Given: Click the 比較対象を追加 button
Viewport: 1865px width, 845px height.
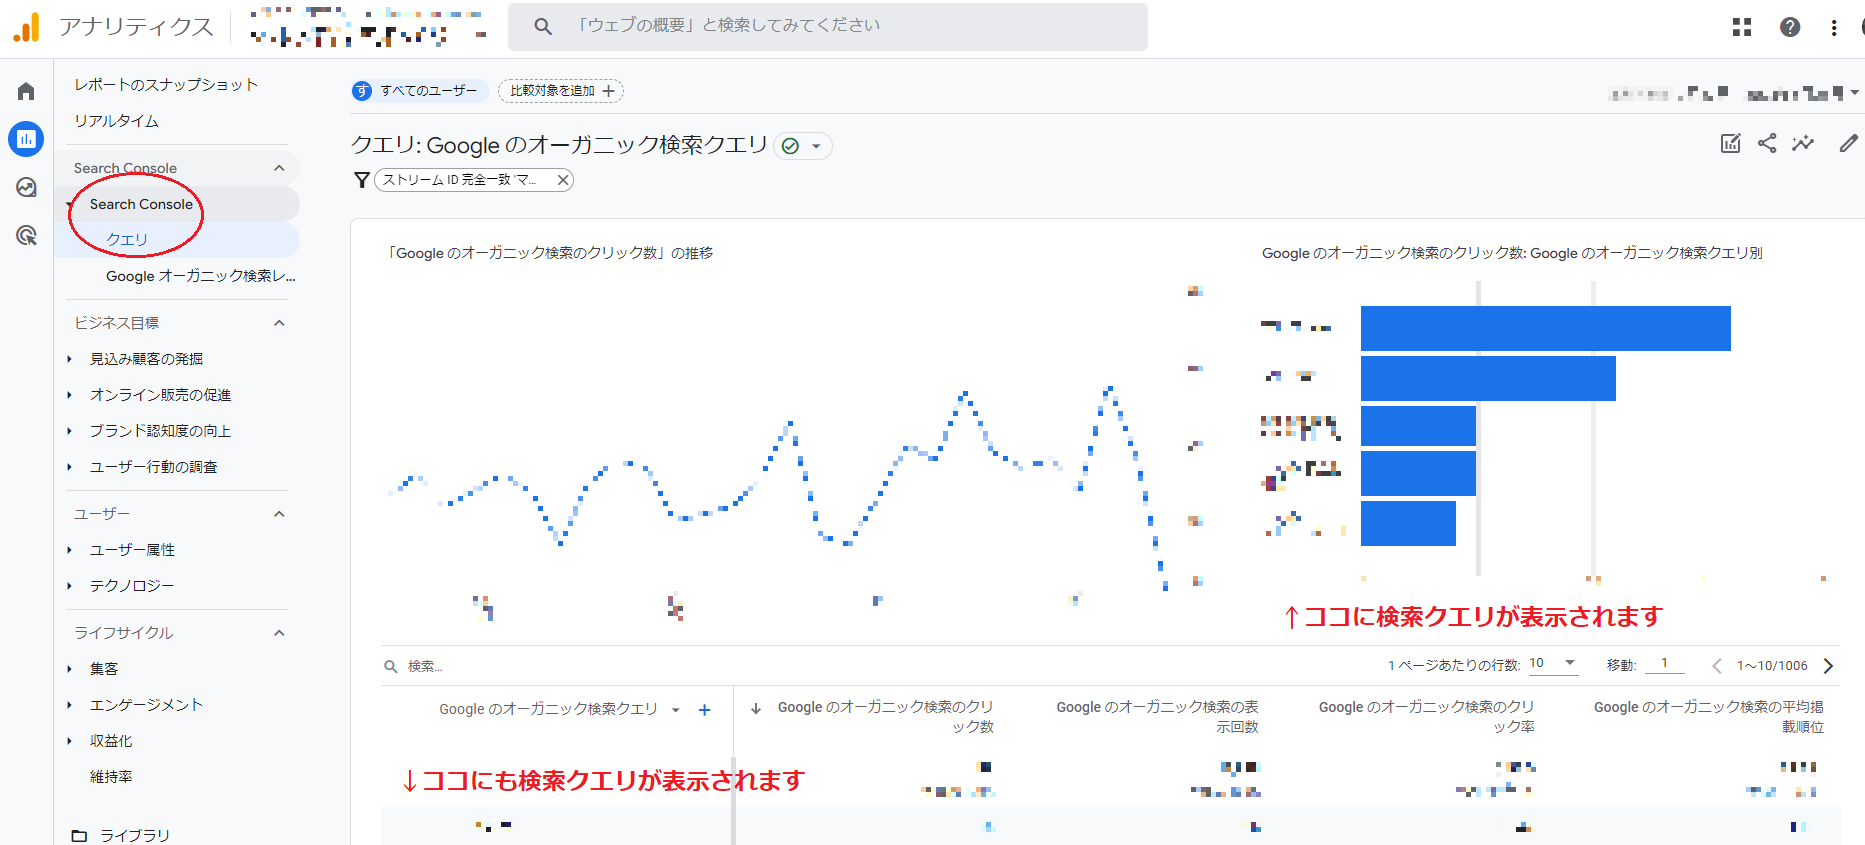Looking at the screenshot, I should tap(561, 91).
